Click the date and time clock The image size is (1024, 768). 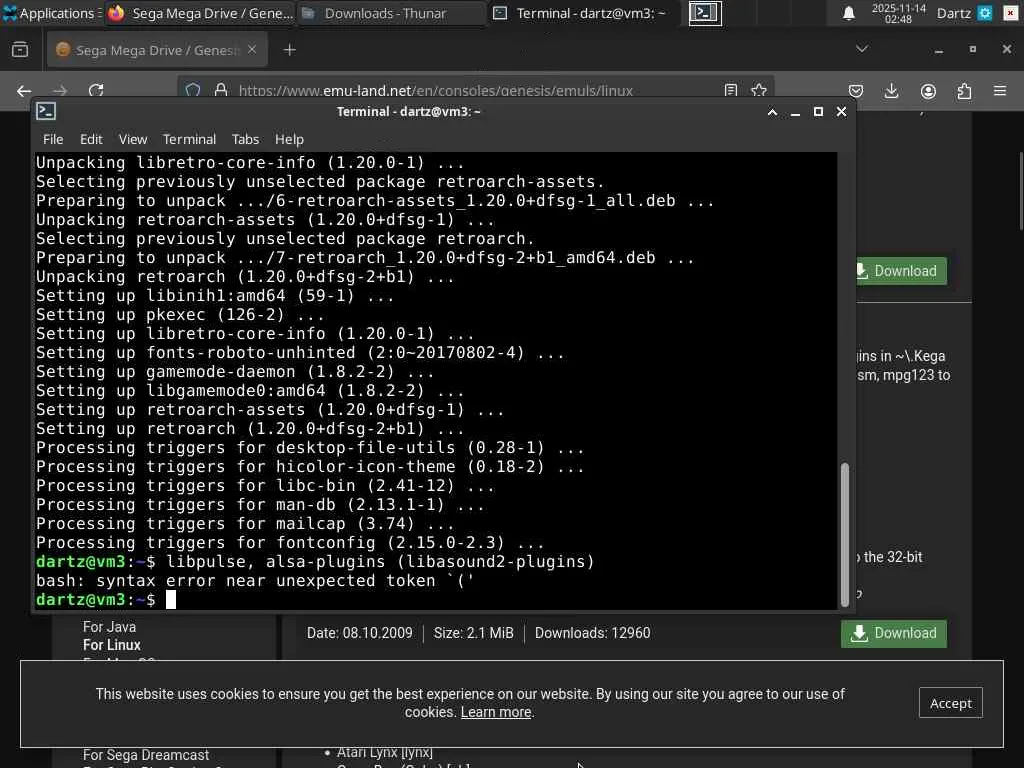pyautogui.click(x=898, y=13)
